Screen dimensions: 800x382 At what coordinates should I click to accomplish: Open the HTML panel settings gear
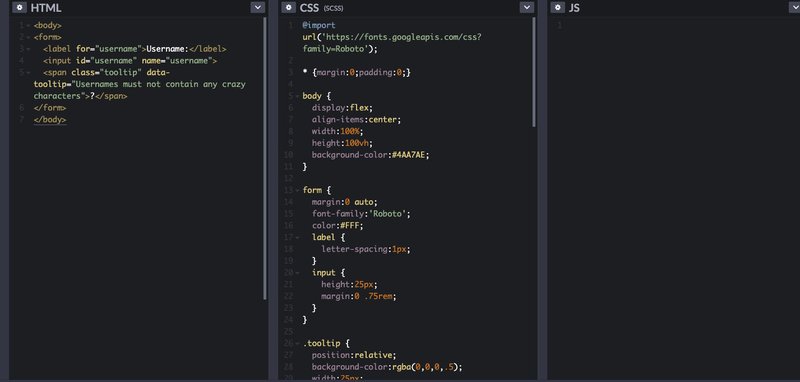(19, 7)
